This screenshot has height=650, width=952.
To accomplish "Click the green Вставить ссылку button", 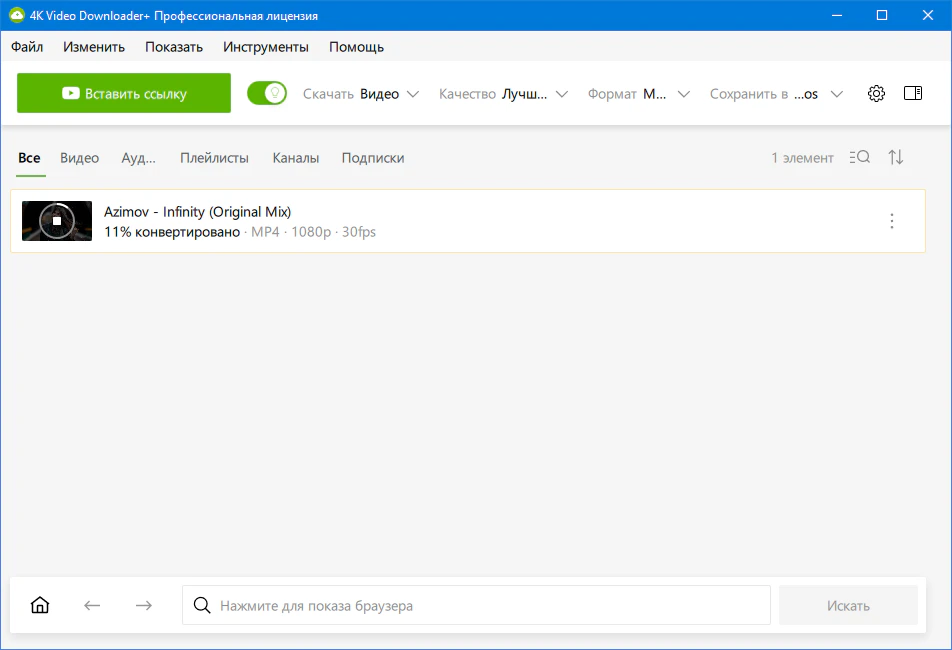I will pyautogui.click(x=124, y=93).
